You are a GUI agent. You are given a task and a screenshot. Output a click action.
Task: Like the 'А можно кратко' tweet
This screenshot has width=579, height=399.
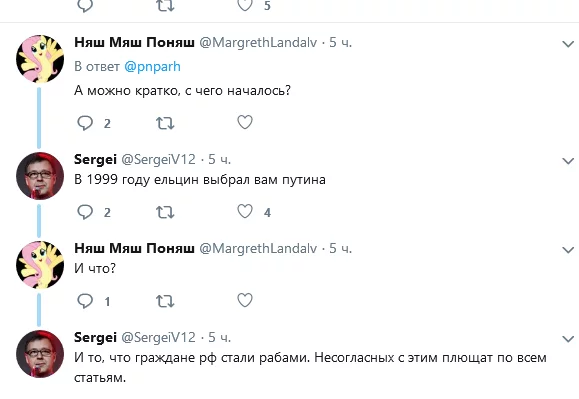(x=245, y=122)
